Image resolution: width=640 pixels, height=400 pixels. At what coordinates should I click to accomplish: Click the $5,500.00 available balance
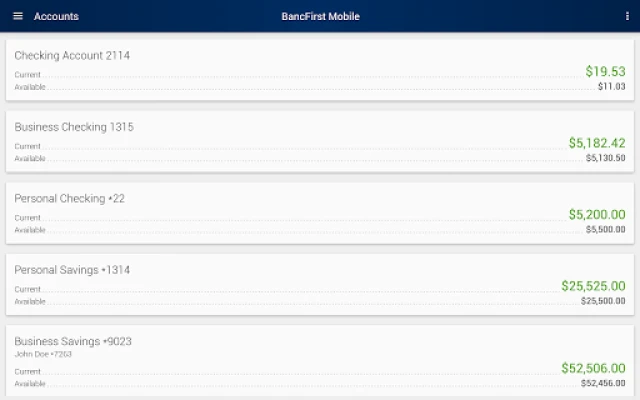click(x=605, y=230)
